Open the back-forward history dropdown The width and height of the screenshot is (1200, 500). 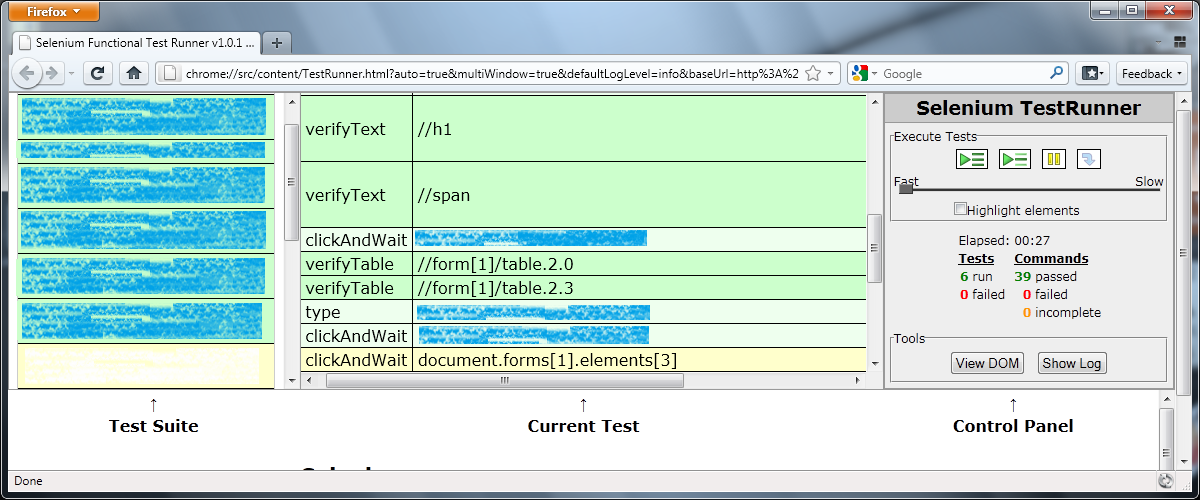(x=69, y=73)
